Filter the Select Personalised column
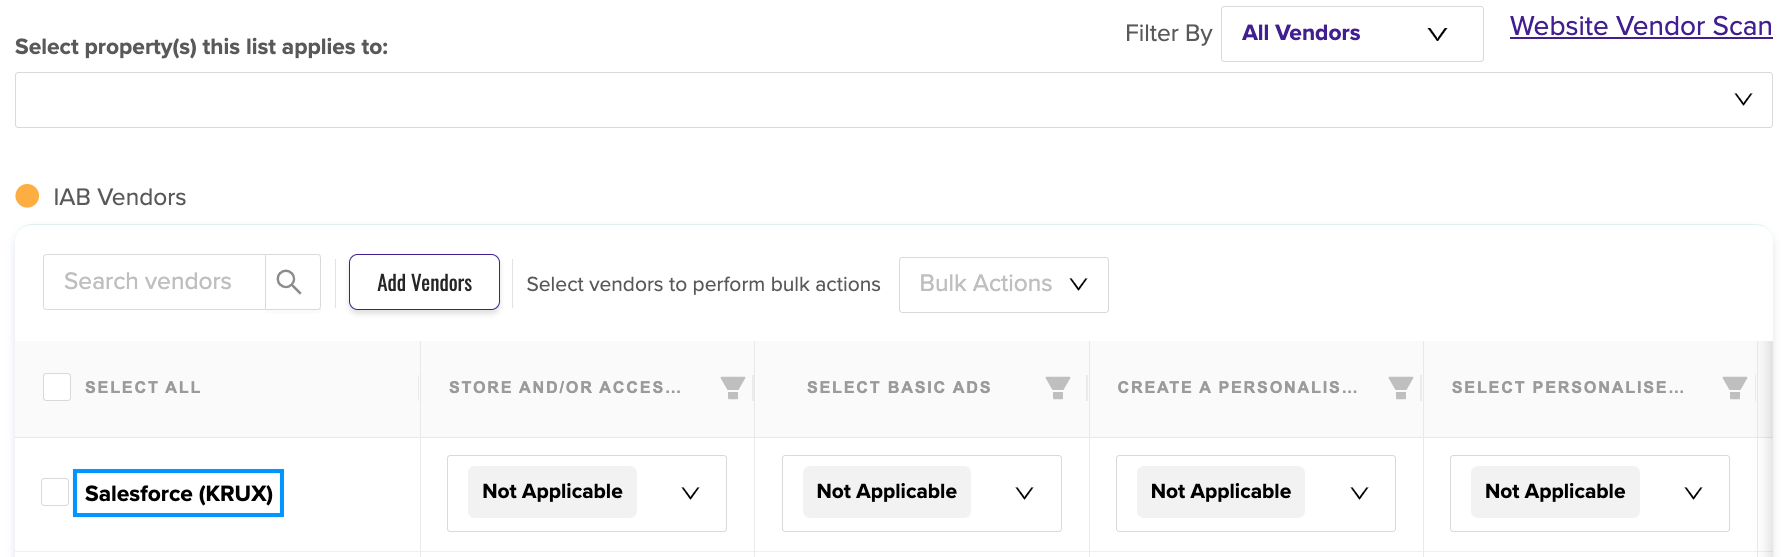1785x557 pixels. click(x=1735, y=388)
